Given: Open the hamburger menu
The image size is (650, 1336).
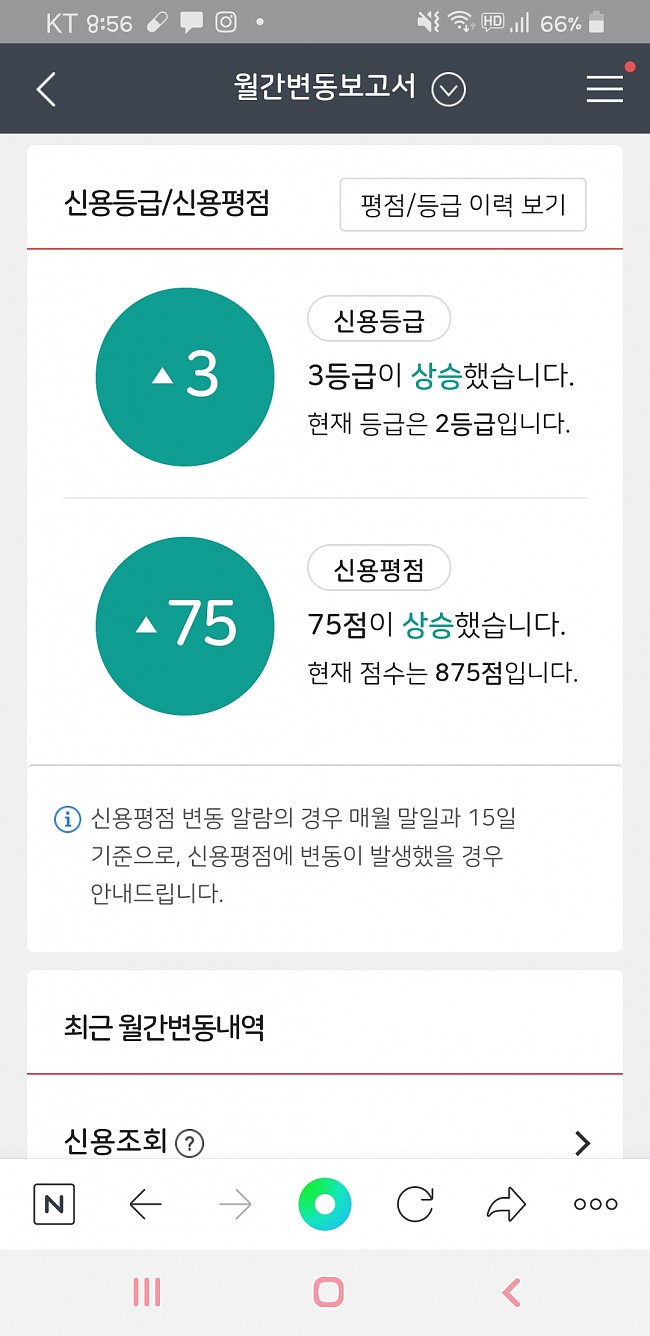Looking at the screenshot, I should [605, 89].
